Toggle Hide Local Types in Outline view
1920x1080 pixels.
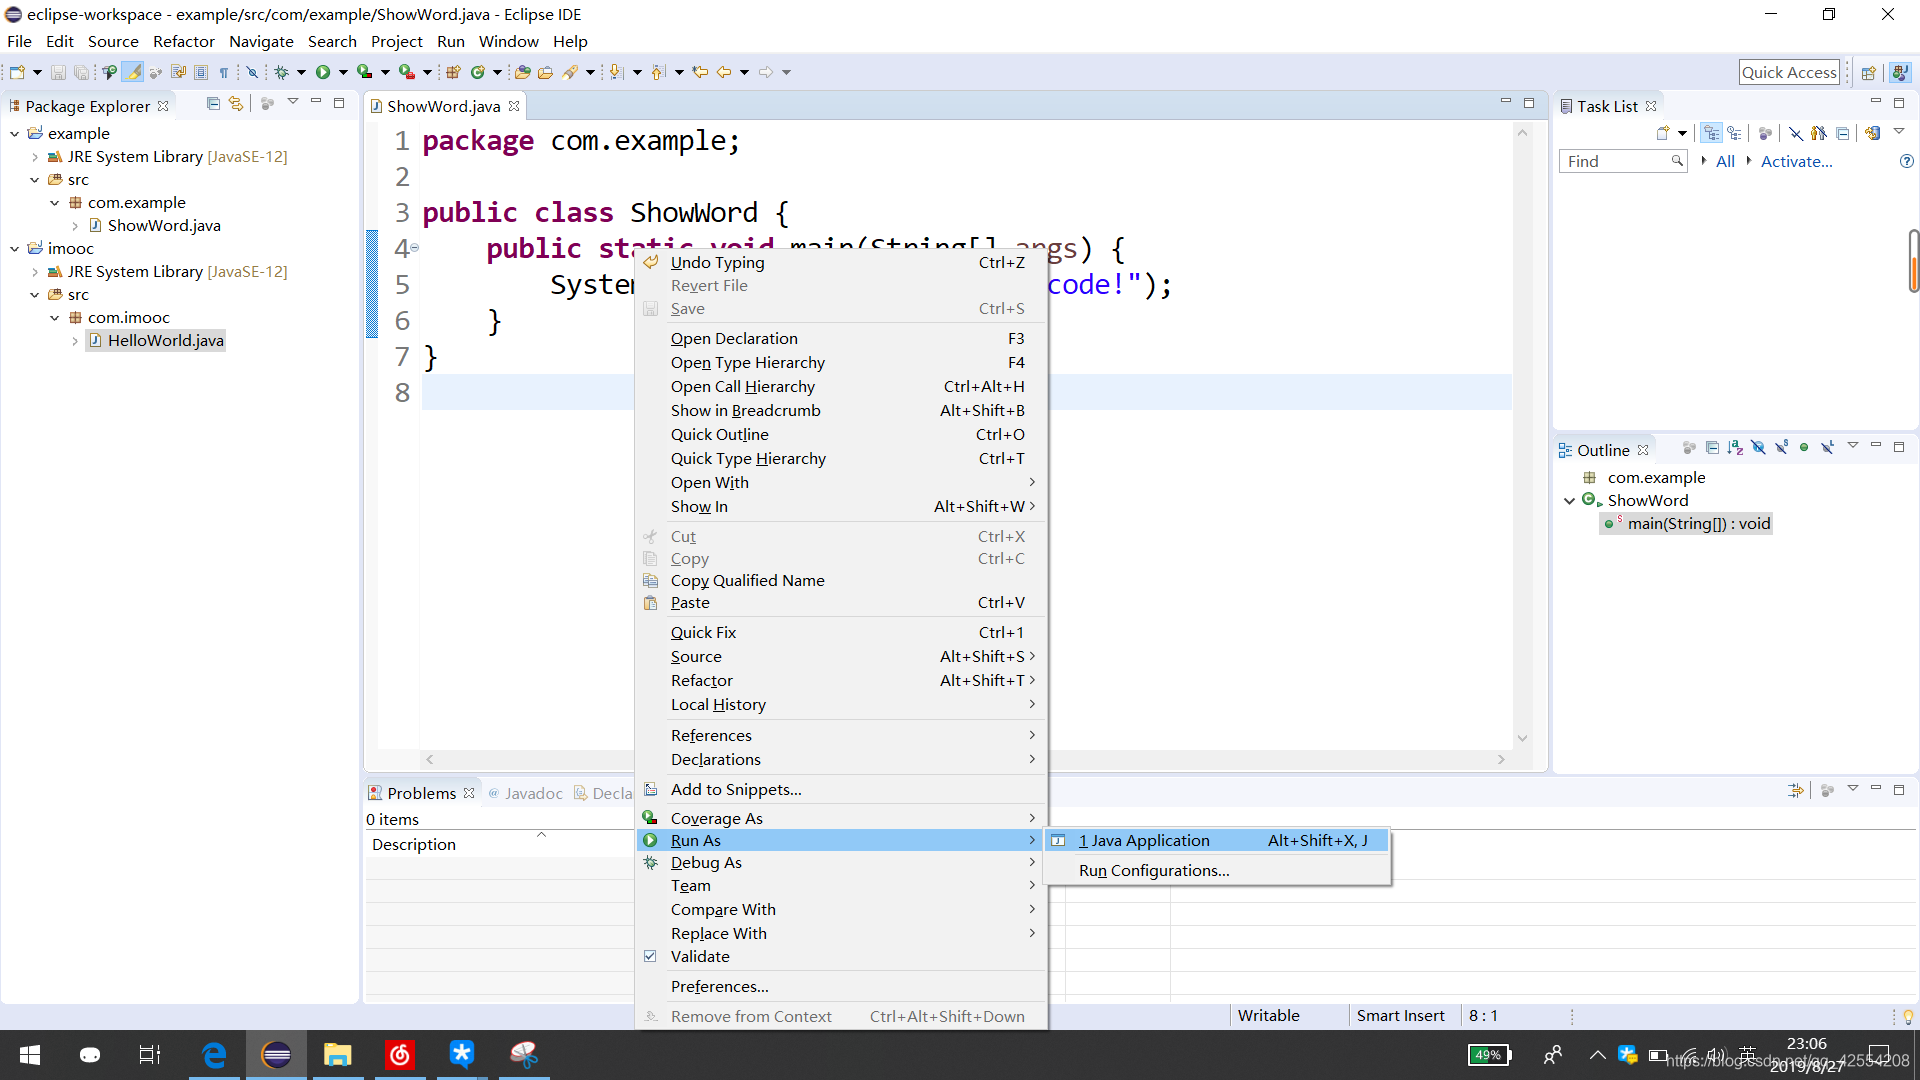(x=1827, y=447)
